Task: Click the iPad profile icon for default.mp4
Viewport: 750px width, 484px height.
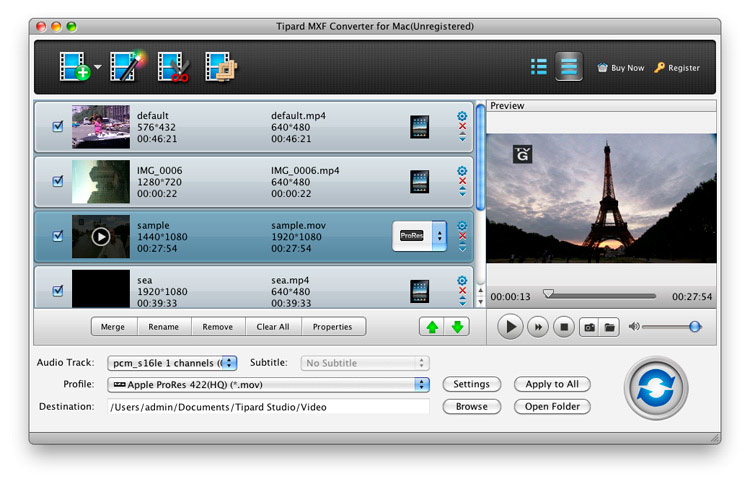Action: pos(419,127)
